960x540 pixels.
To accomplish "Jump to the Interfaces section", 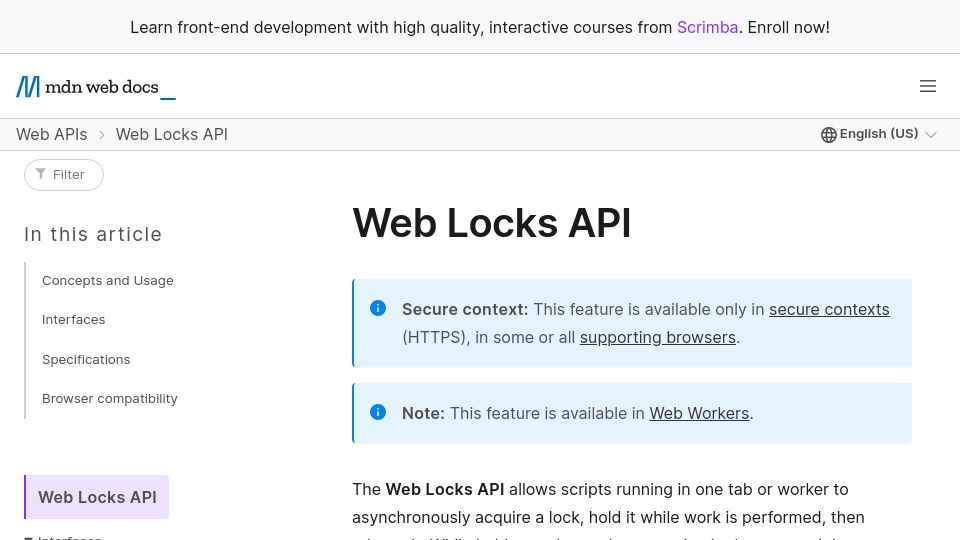I will 73,320.
